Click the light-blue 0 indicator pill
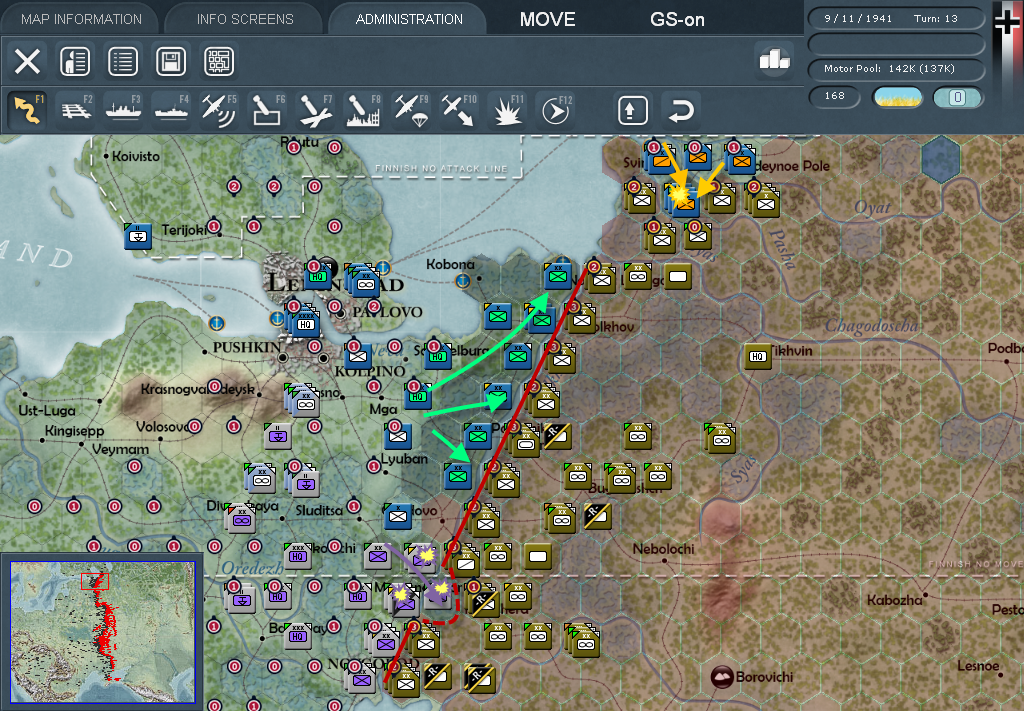The width and height of the screenshot is (1024, 711). point(957,97)
